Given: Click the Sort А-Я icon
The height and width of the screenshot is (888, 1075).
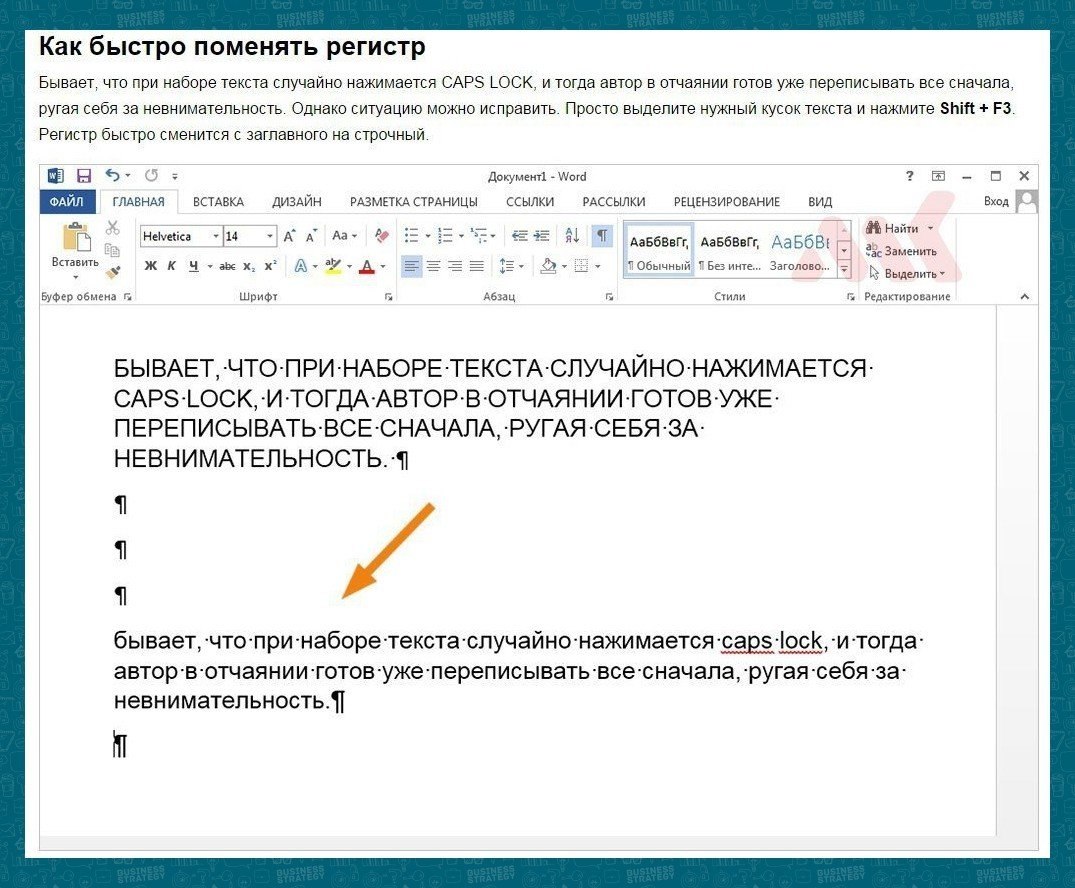Looking at the screenshot, I should point(572,236).
